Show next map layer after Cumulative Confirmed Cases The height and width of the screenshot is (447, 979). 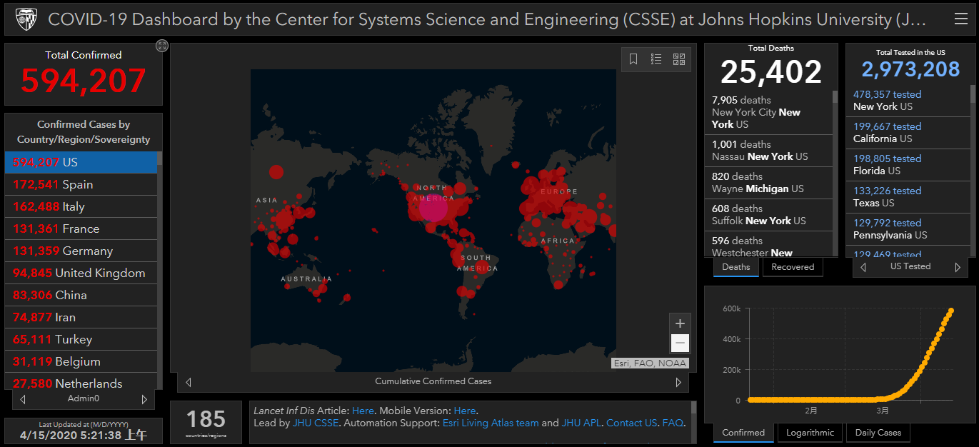click(678, 381)
